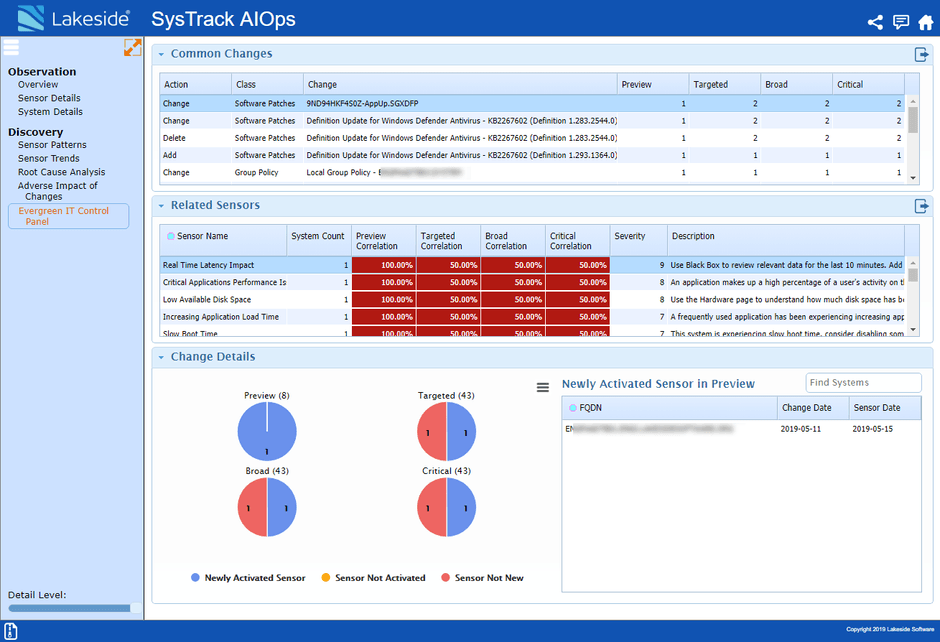The height and width of the screenshot is (642, 940).
Task: Toggle Newly Activated Sensor legend item
Action: tap(248, 578)
